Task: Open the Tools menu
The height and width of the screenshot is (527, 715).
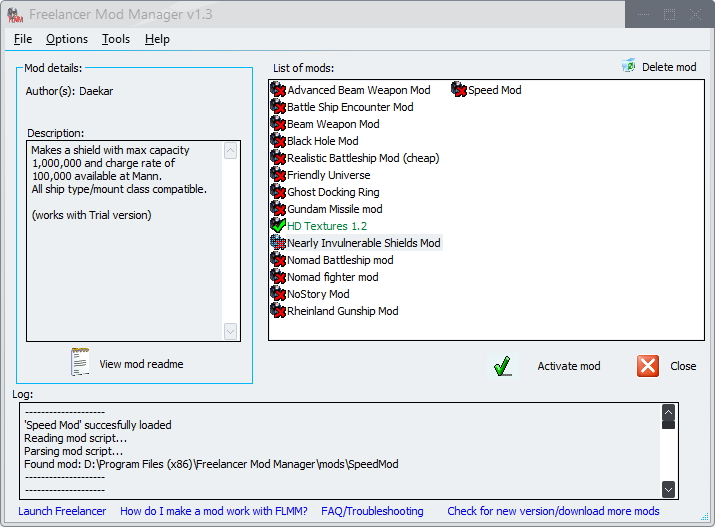Action: (116, 39)
